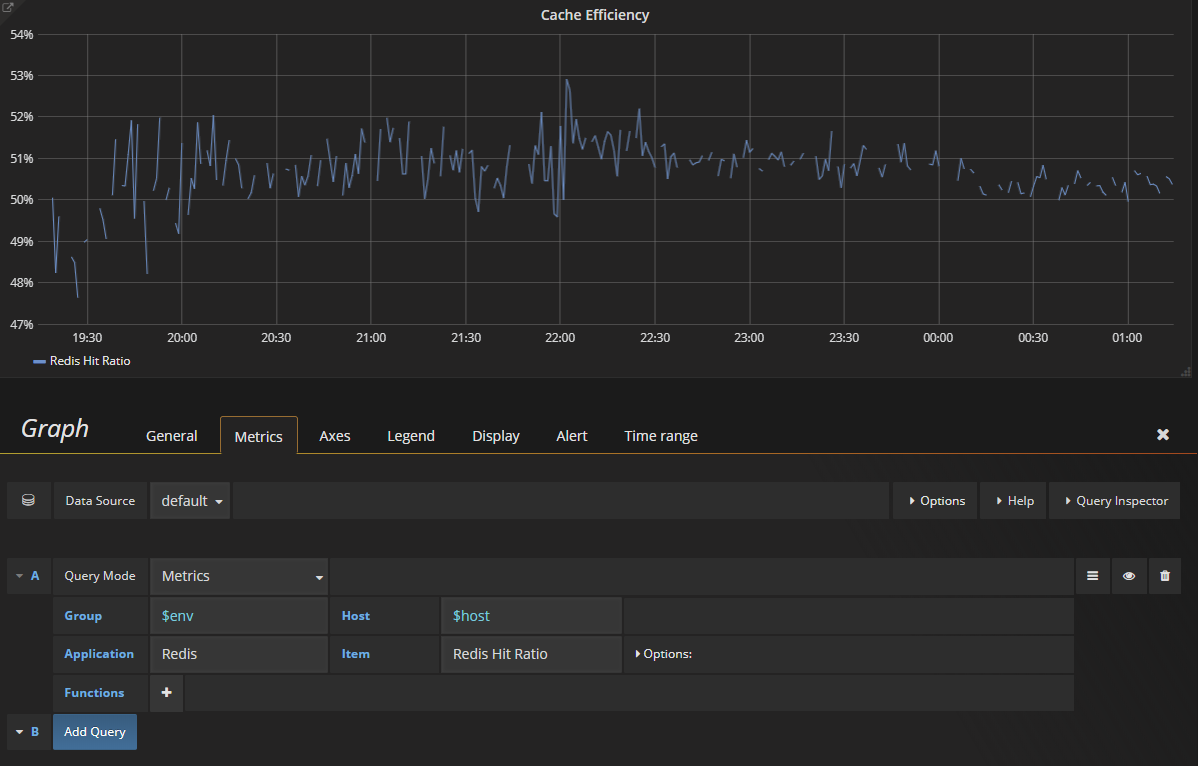Close the Graph editor with the X icon

point(1163,434)
